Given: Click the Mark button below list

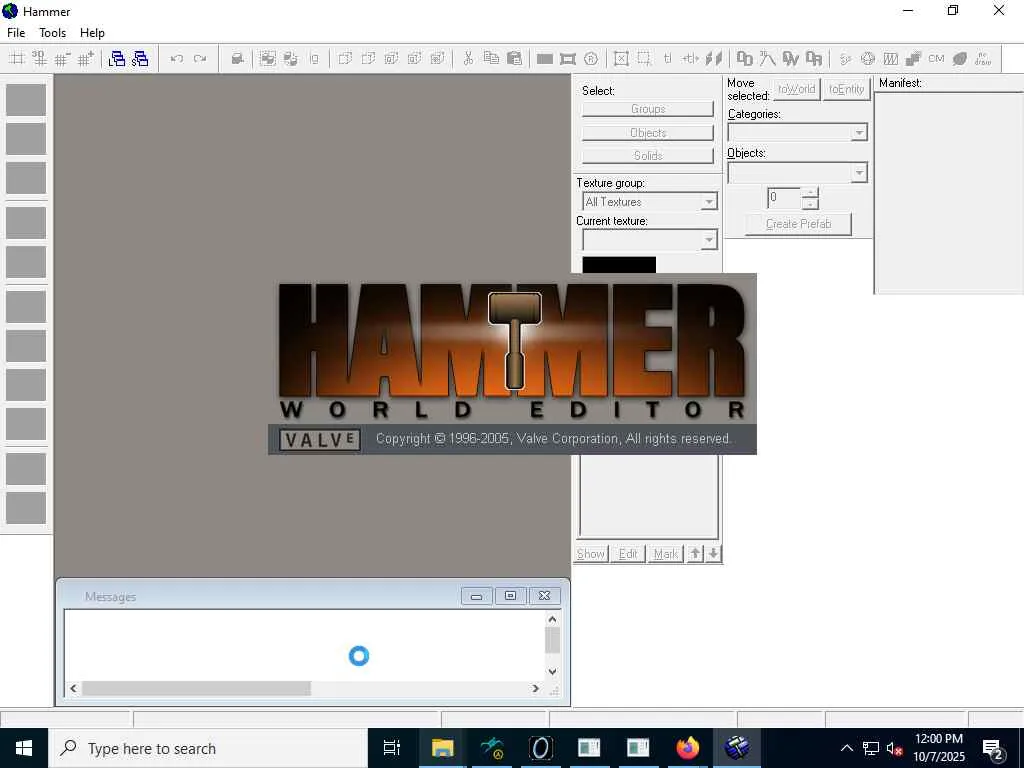Looking at the screenshot, I should pos(665,554).
